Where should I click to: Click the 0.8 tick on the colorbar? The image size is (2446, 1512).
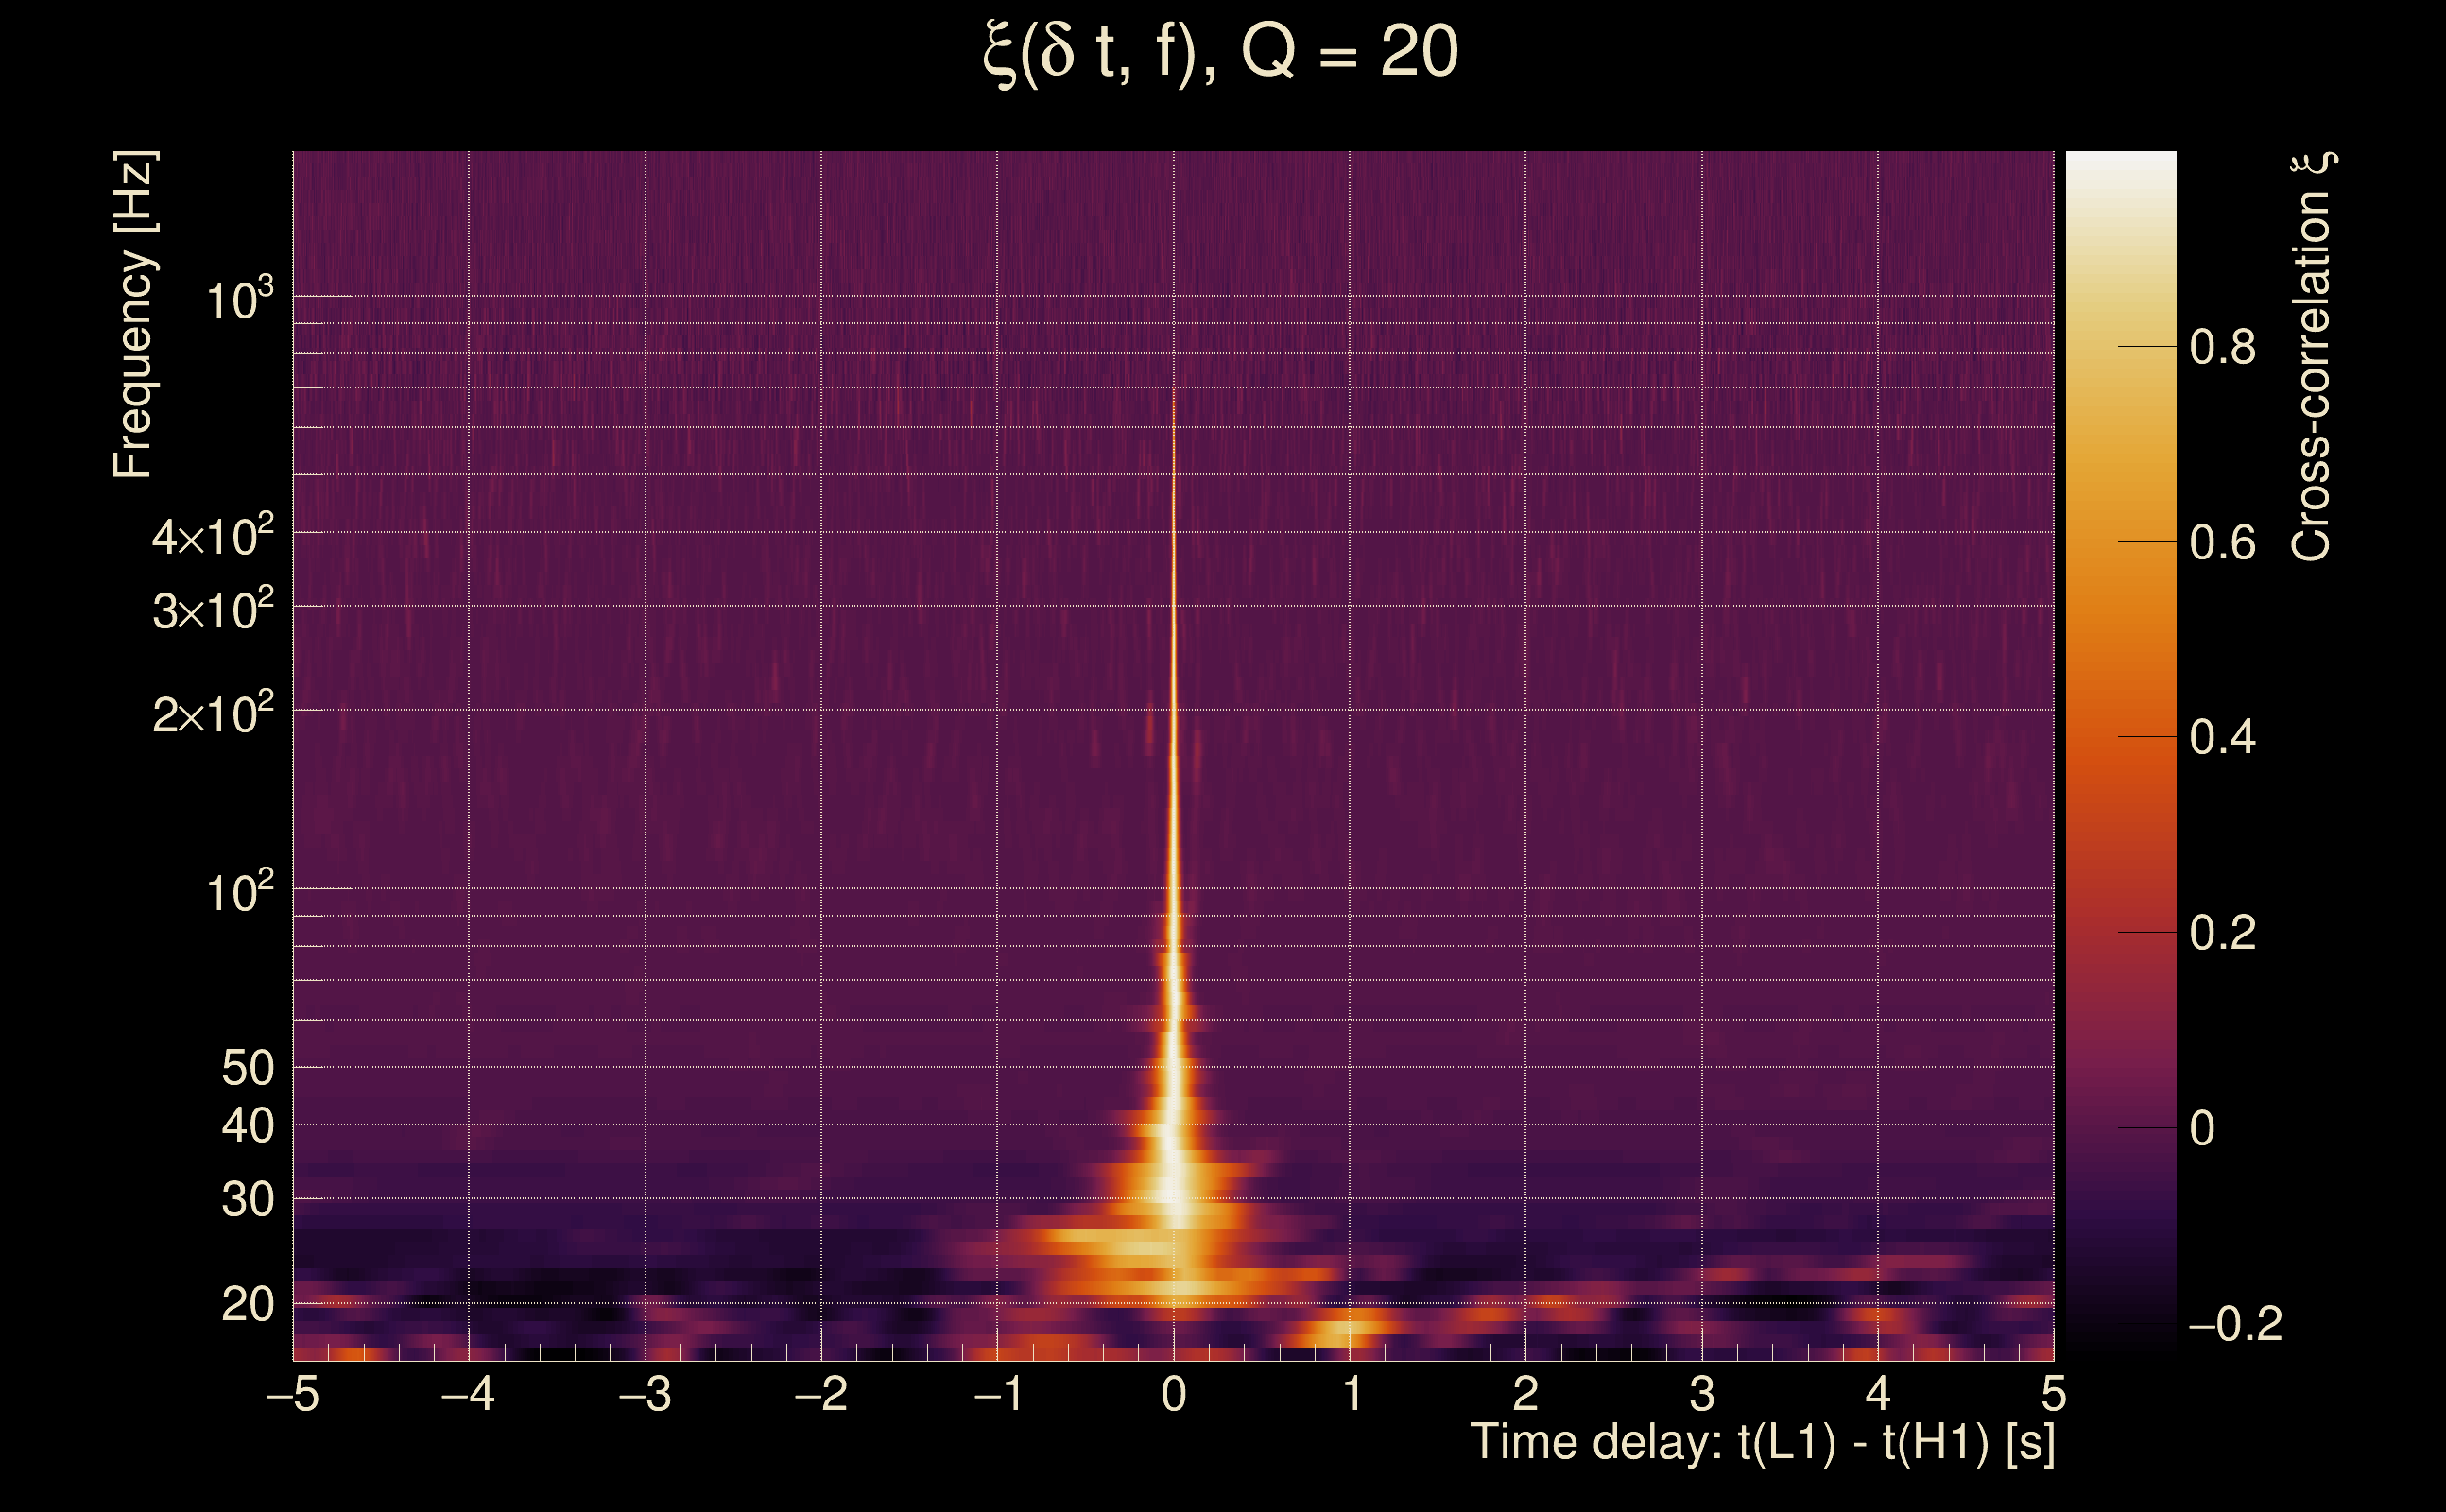2222,347
